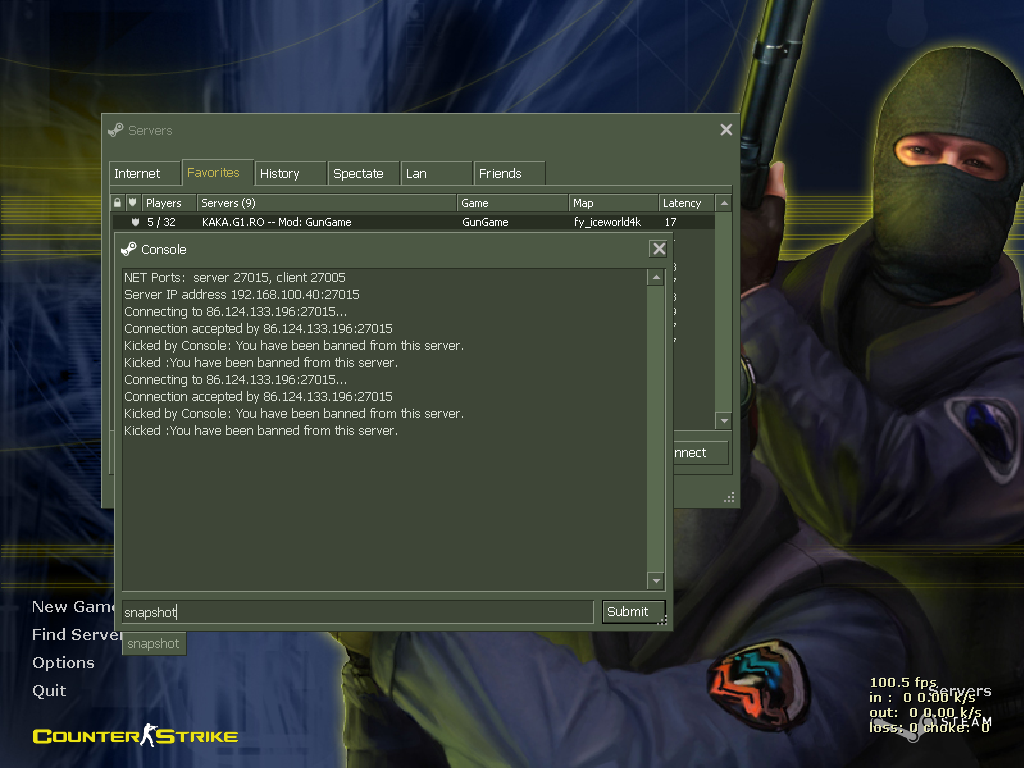
Task: Switch to the Internet tab
Action: click(144, 174)
